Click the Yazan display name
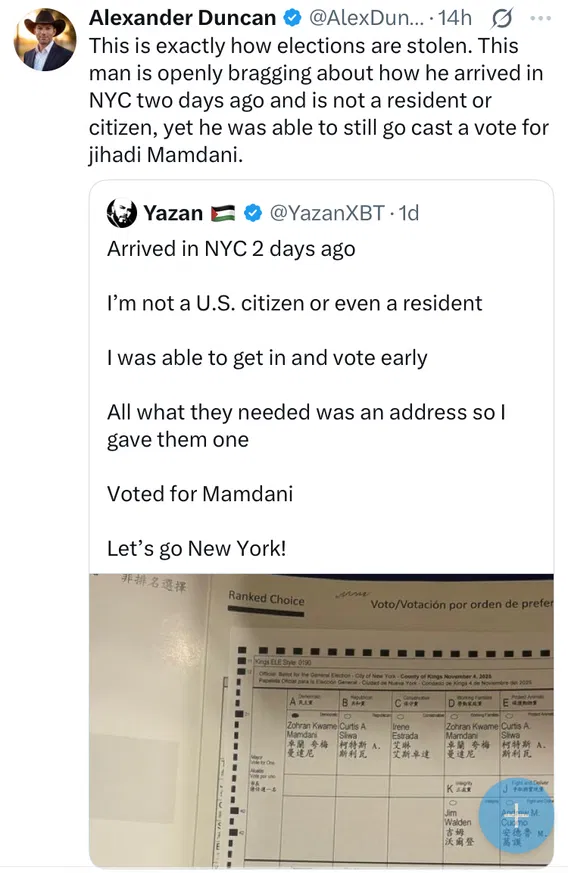 [x=173, y=213]
